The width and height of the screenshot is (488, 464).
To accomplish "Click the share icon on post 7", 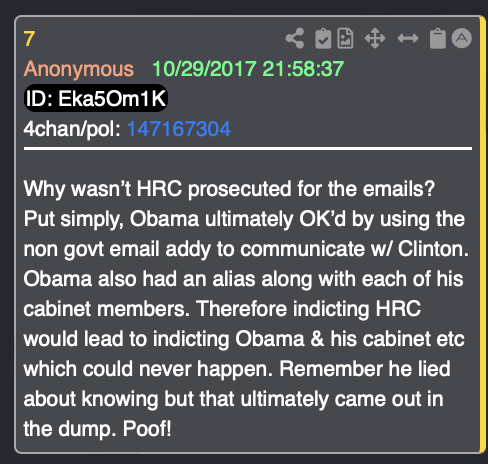I will pos(295,38).
